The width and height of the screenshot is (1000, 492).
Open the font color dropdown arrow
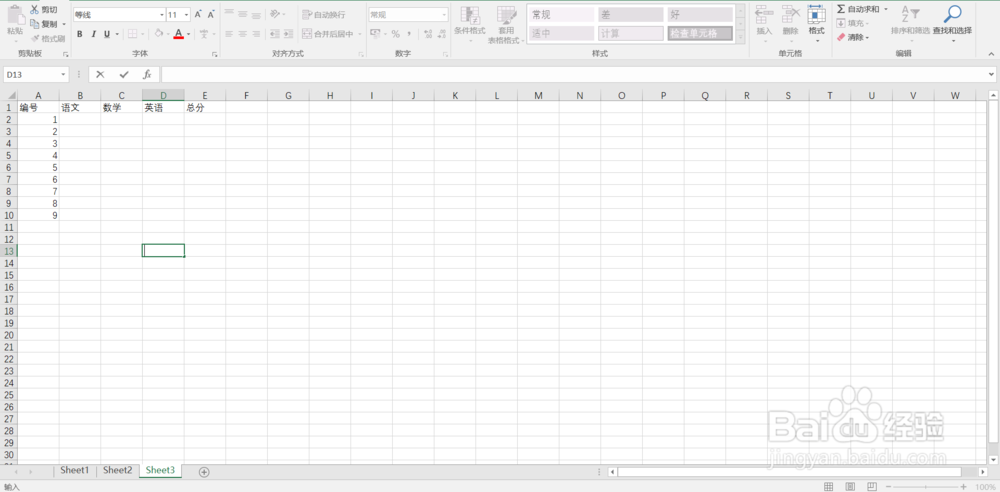click(x=189, y=34)
